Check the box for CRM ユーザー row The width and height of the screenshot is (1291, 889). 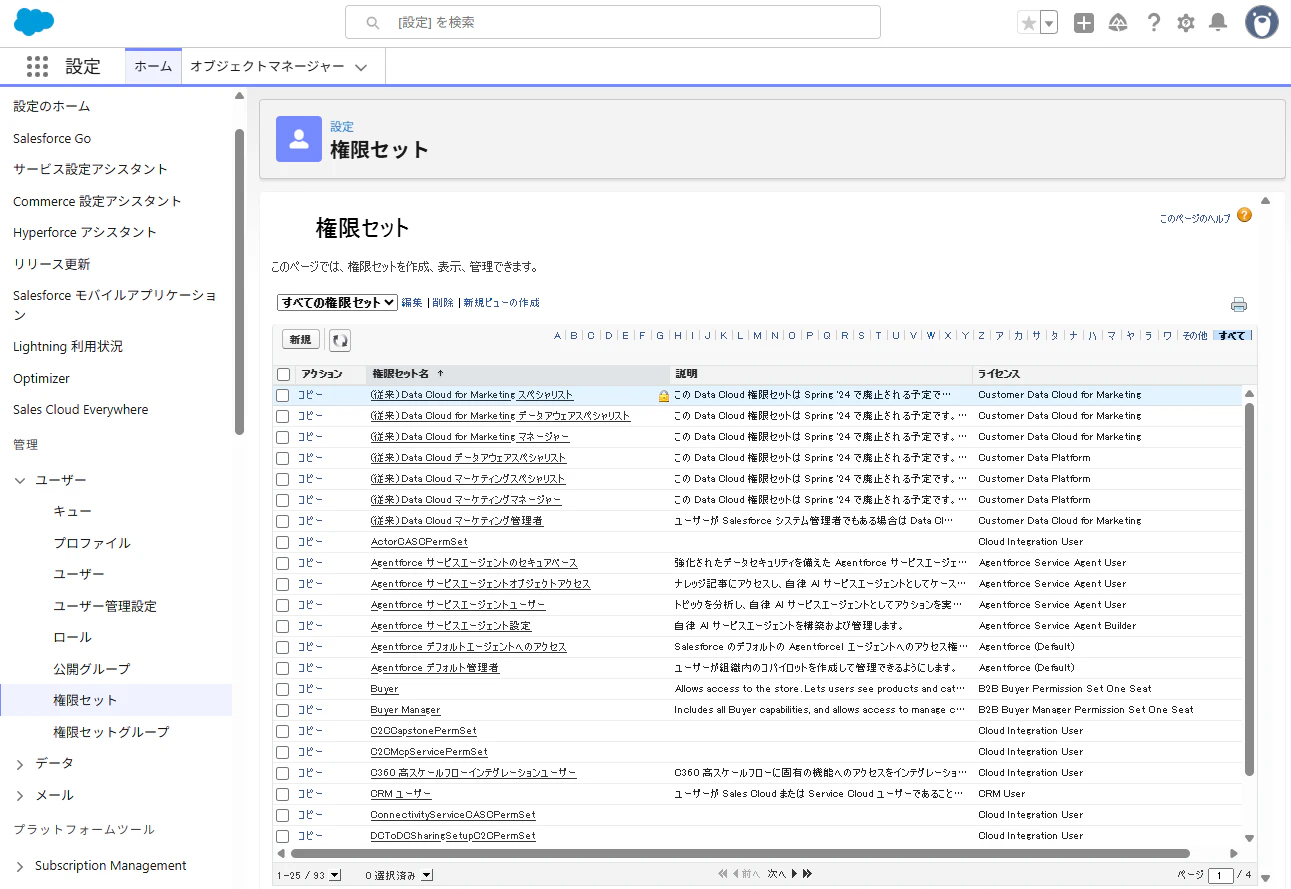click(x=283, y=794)
